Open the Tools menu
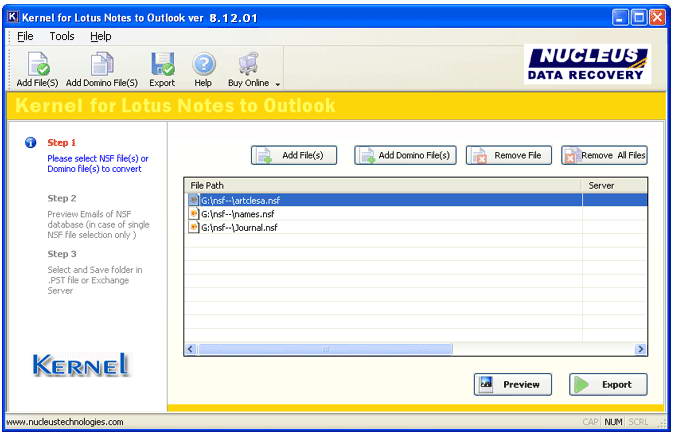Viewport: 673px width, 434px height. pyautogui.click(x=62, y=36)
